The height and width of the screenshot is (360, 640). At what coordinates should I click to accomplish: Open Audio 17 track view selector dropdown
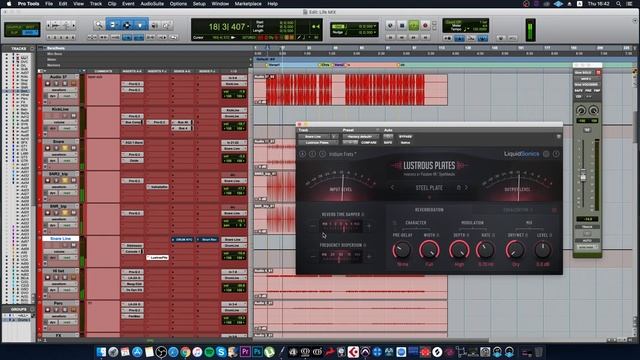point(59,90)
